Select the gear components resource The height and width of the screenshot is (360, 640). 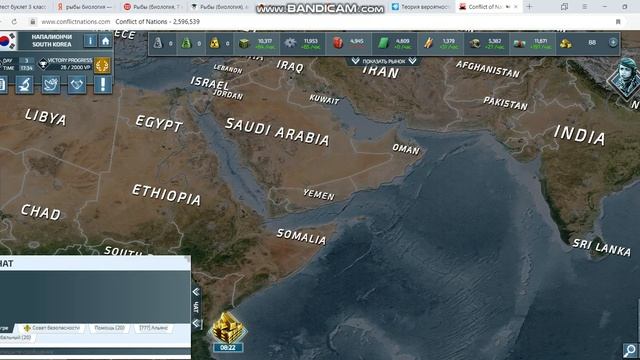(290, 43)
